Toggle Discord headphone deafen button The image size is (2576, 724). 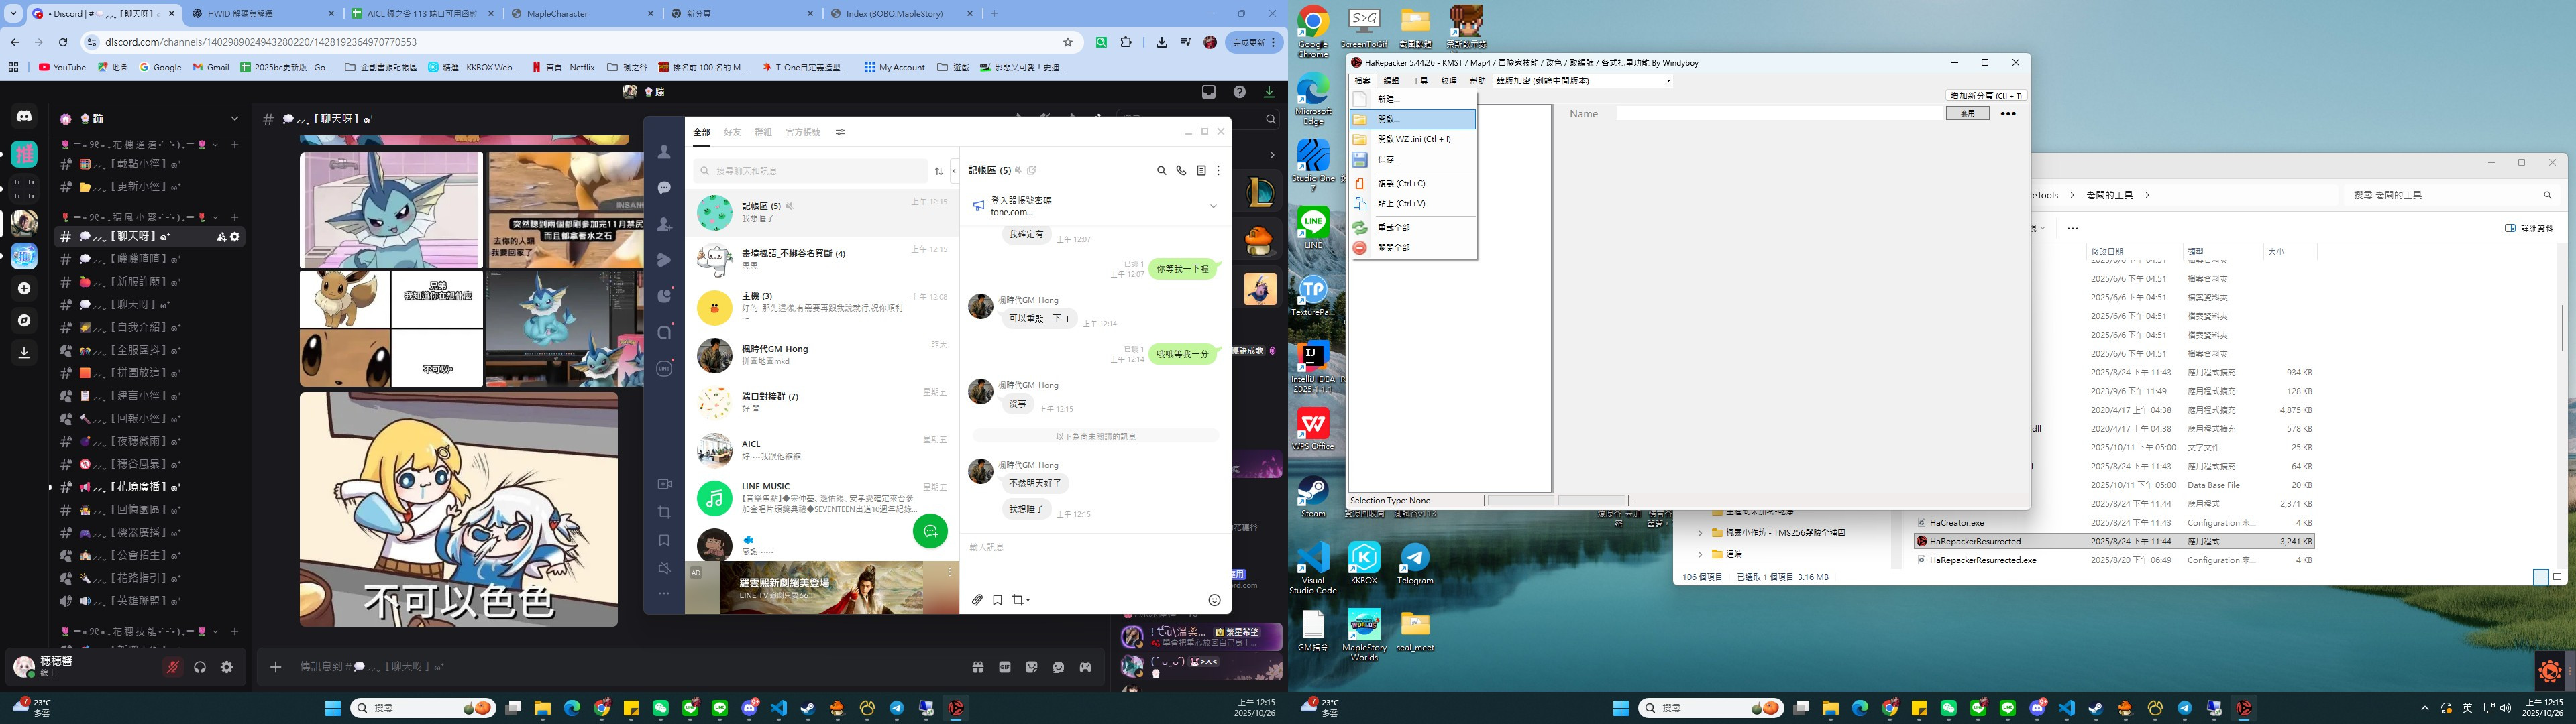200,667
